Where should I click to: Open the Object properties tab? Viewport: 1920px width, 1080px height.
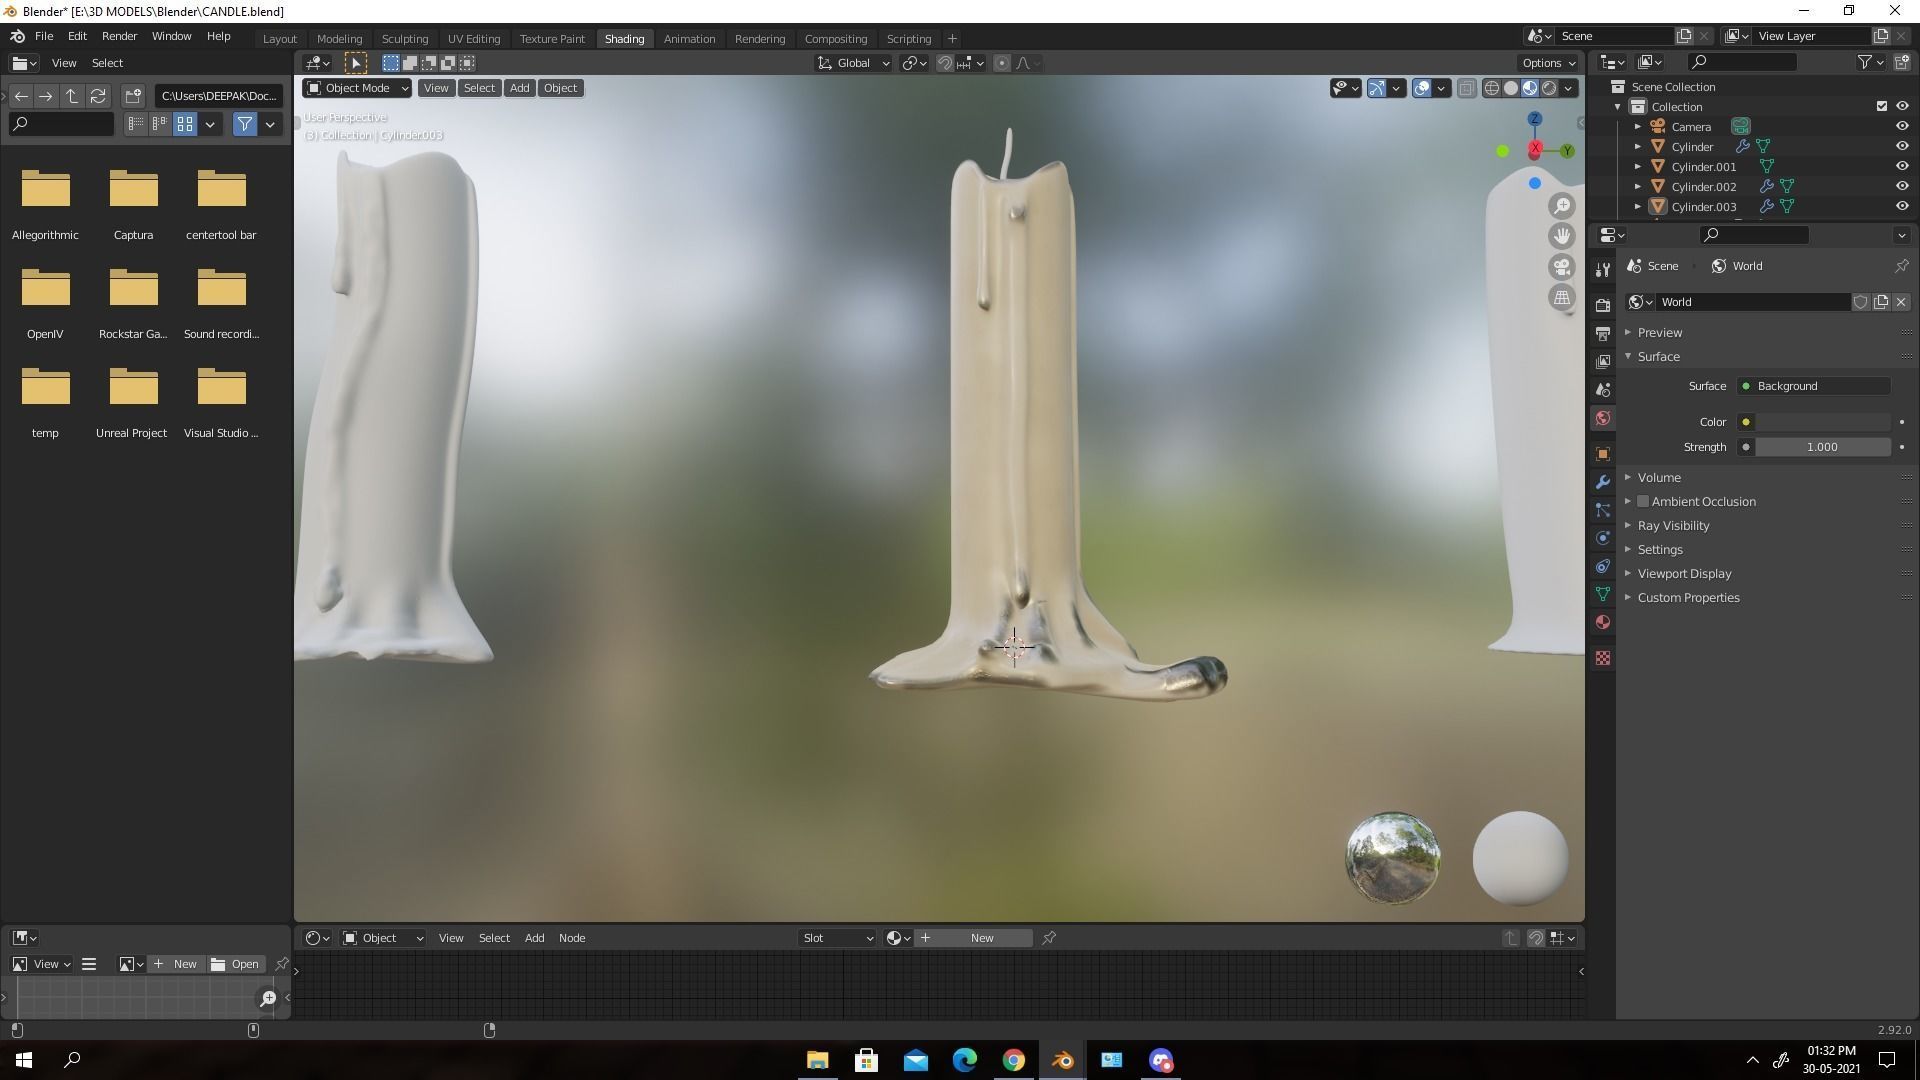[1603, 454]
